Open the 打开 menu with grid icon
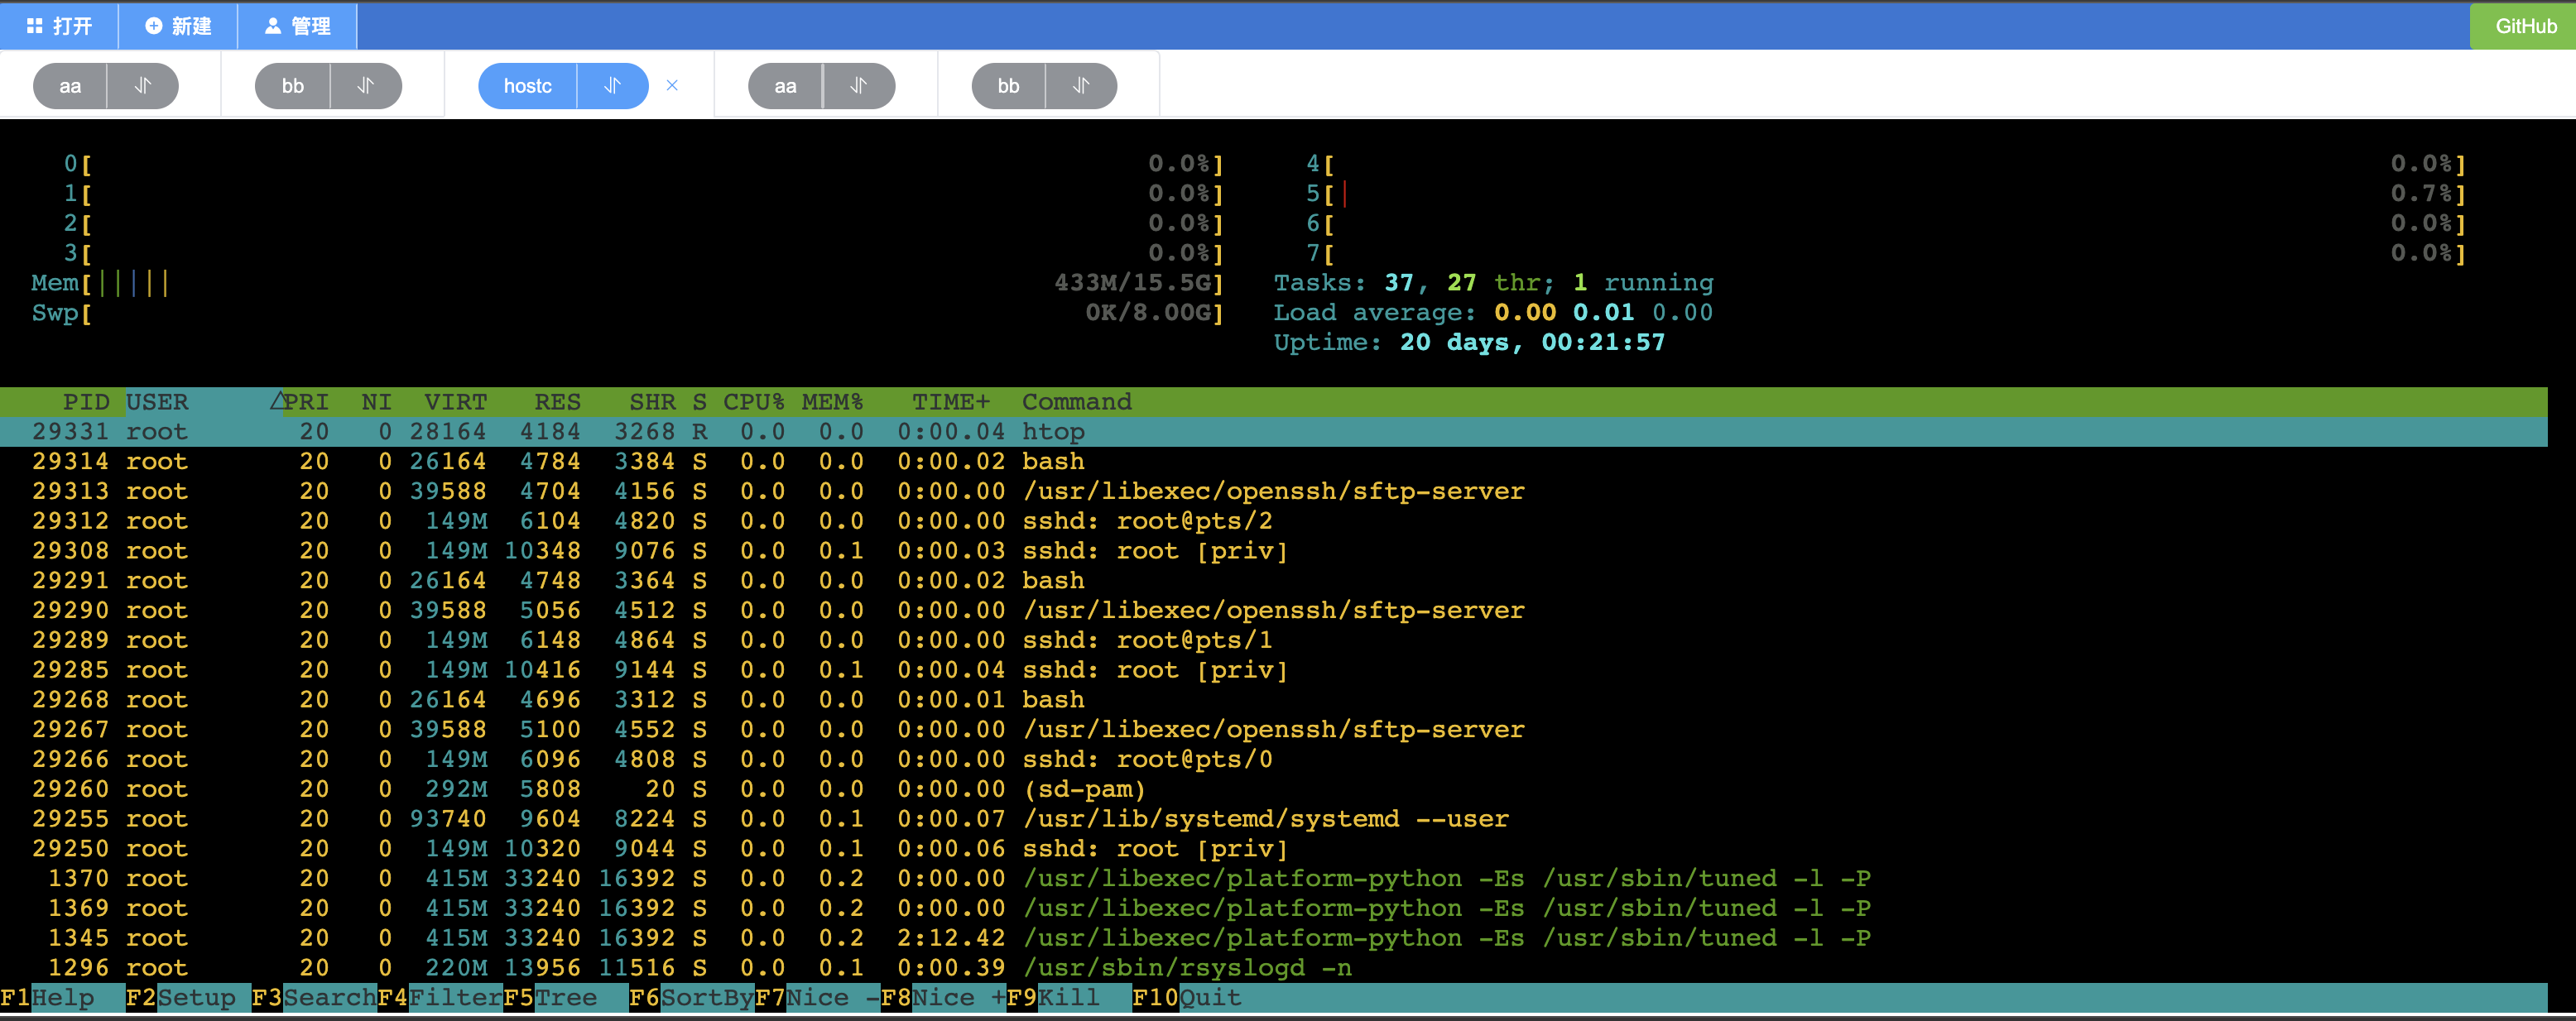The height and width of the screenshot is (1021, 2576). (59, 26)
